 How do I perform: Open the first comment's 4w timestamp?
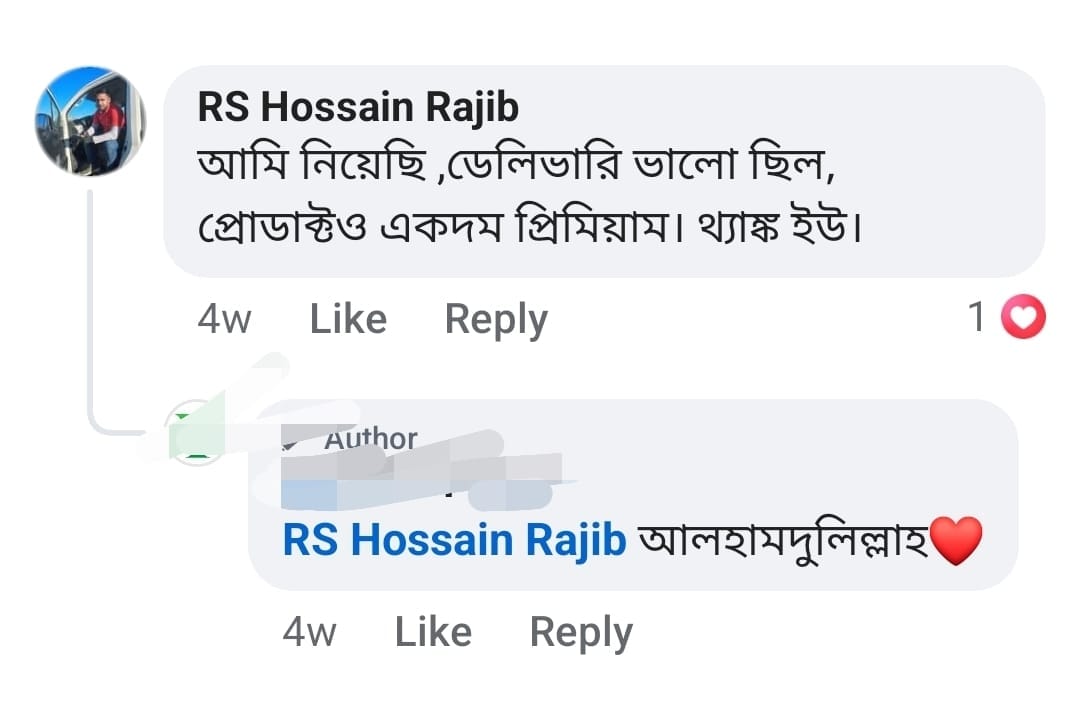(x=224, y=319)
